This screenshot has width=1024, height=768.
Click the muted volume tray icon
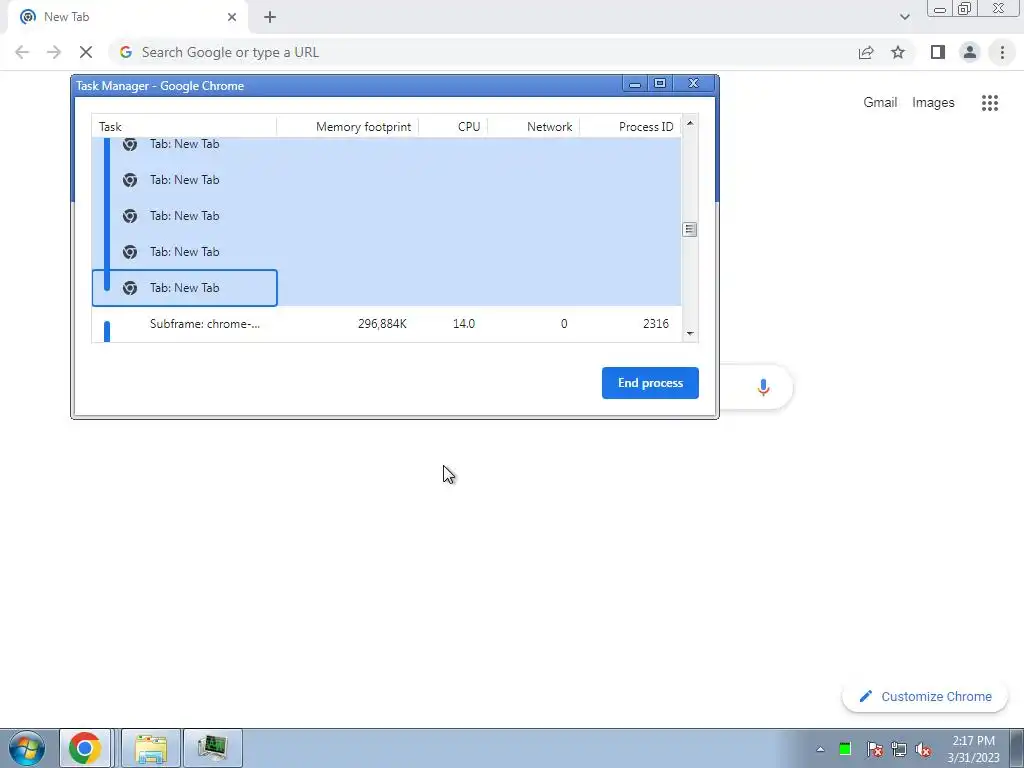[x=923, y=749]
